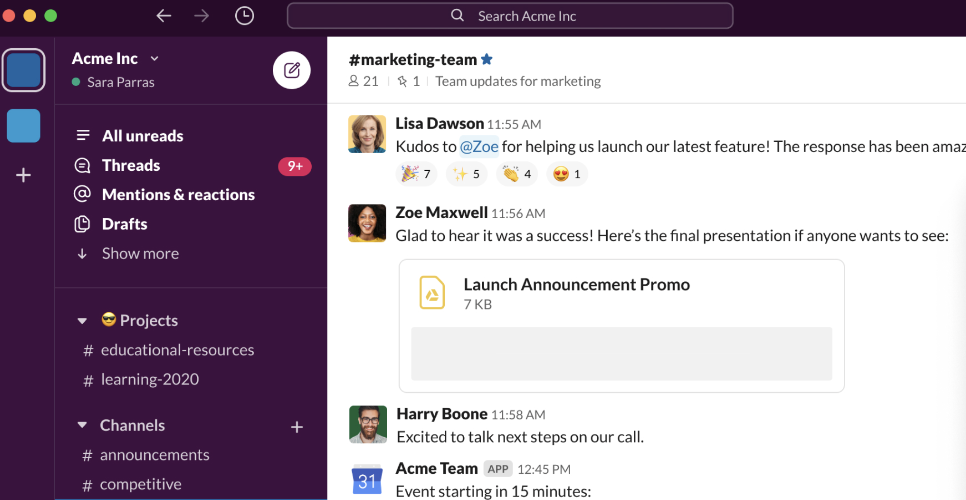Viewport: 966px width, 500px height.
Task: Go forward with the right arrow
Action: [201, 16]
